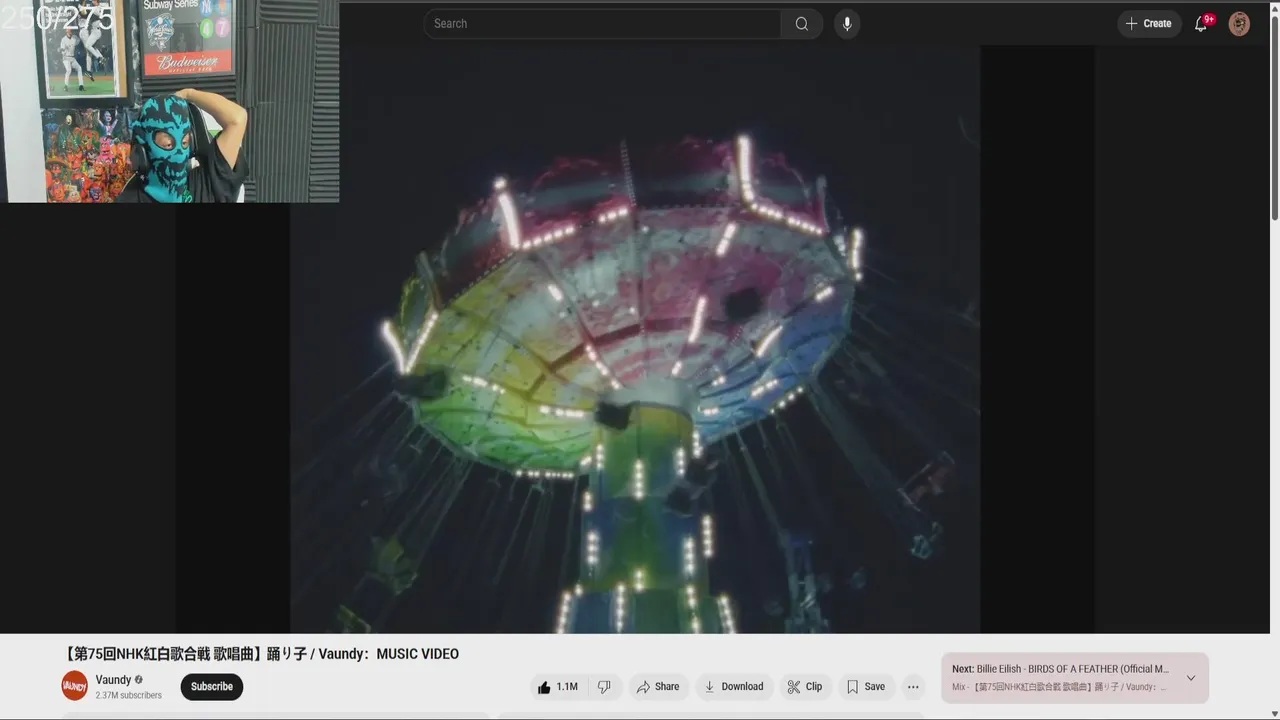This screenshot has width=1280, height=720.
Task: Open the Create menu
Action: coord(1149,24)
